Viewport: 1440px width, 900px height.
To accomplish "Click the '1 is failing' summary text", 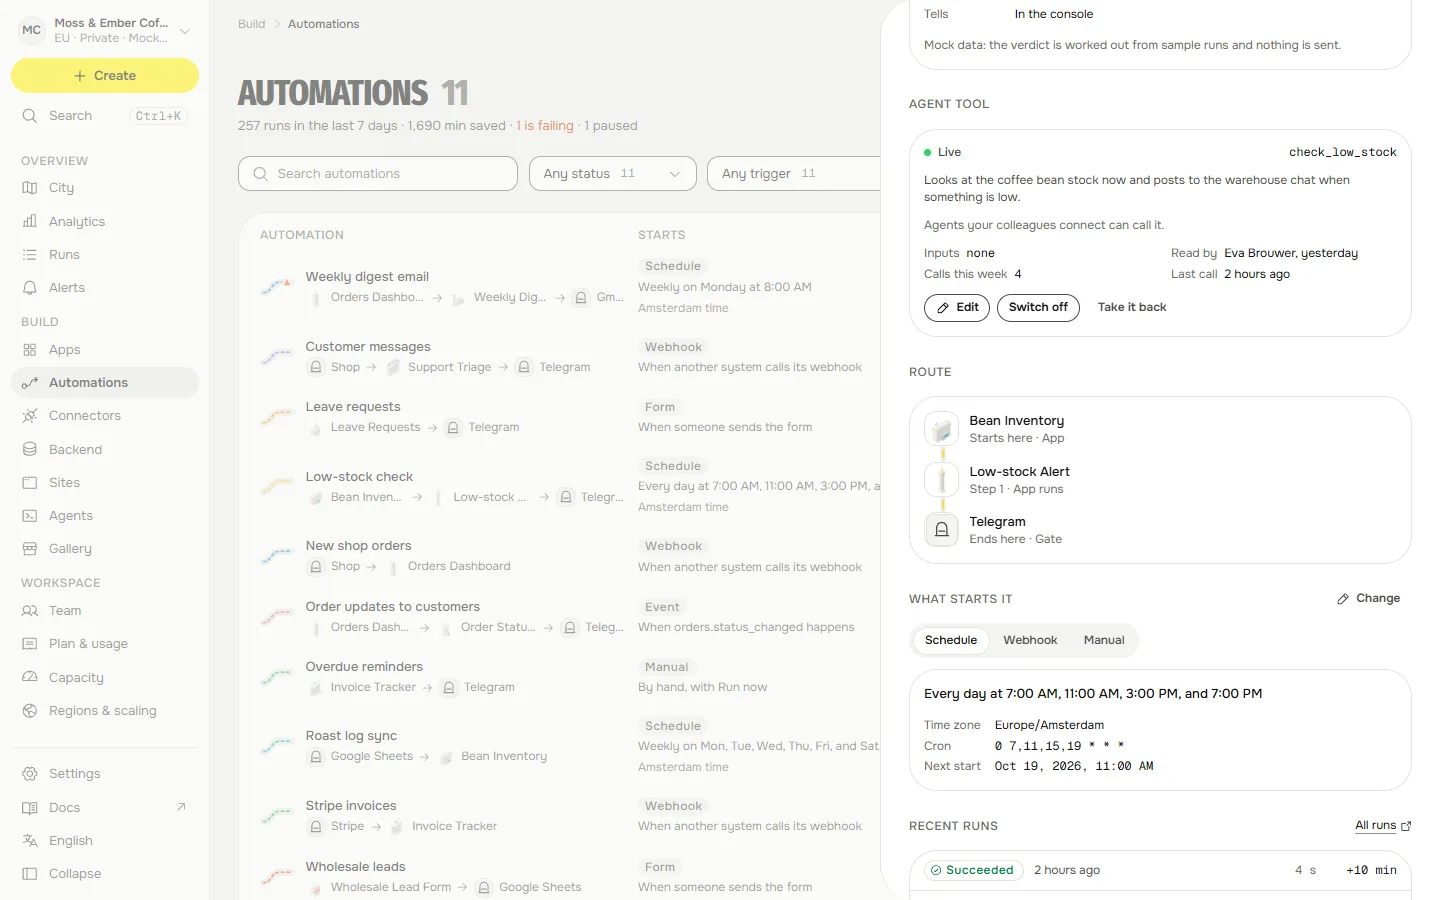I will pos(545,126).
